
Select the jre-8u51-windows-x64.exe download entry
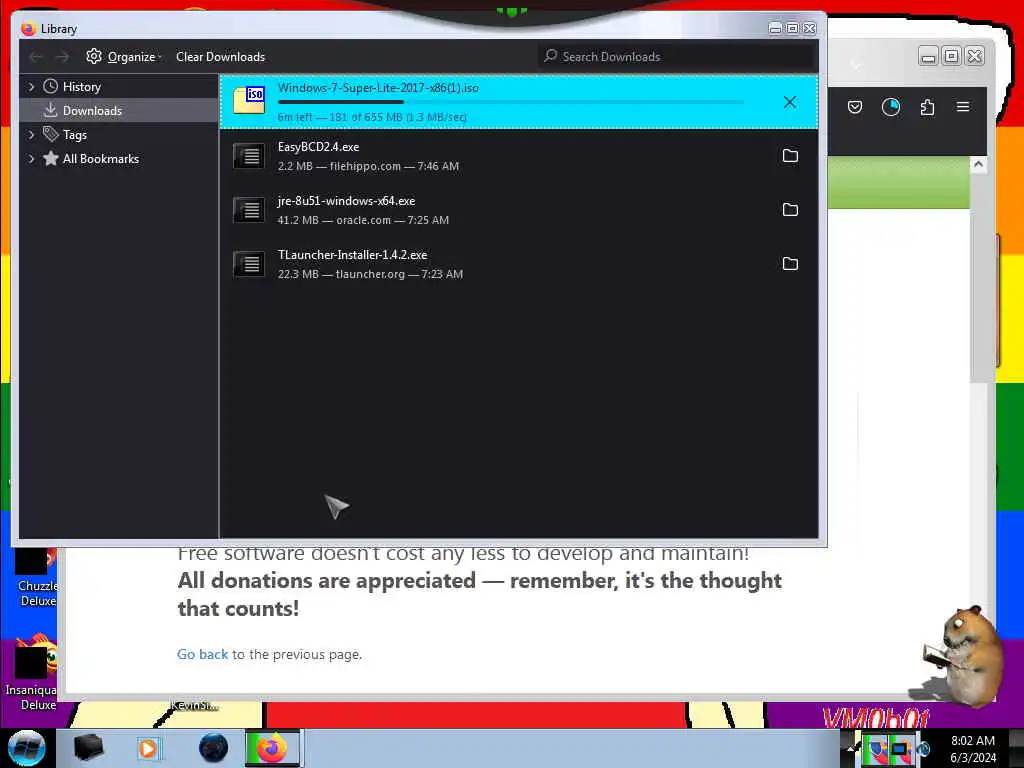(x=519, y=210)
